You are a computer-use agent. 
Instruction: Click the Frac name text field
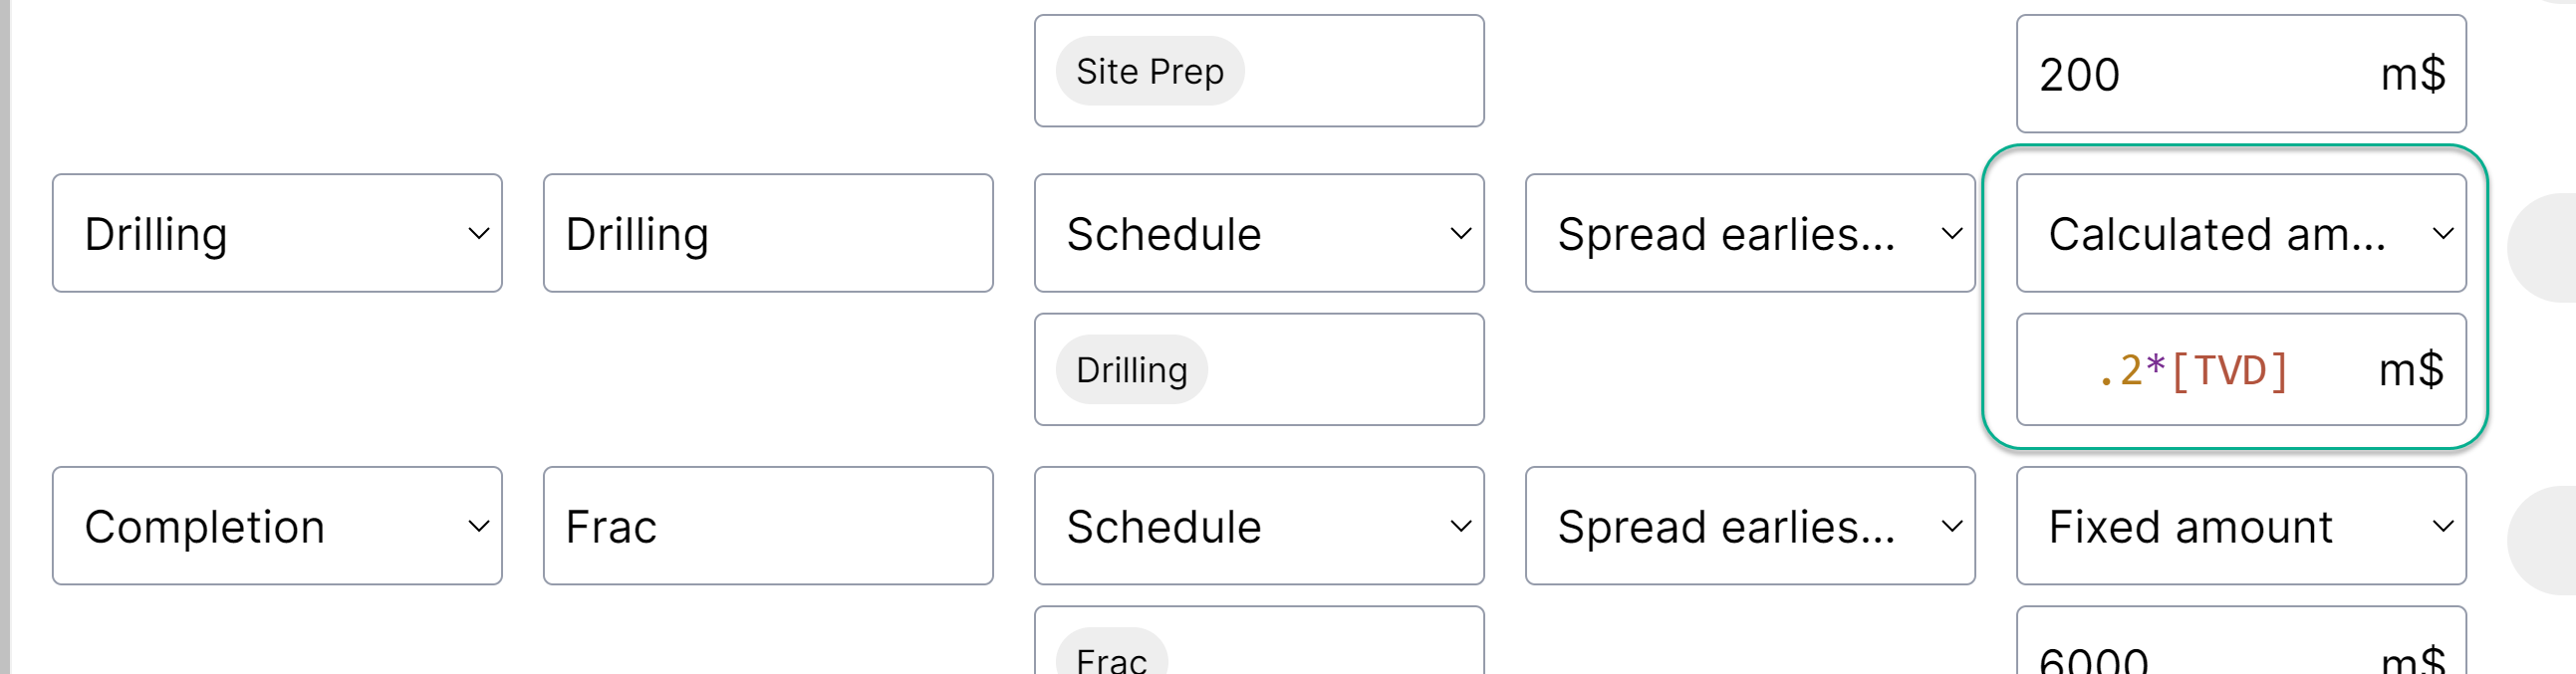pyautogui.click(x=767, y=526)
